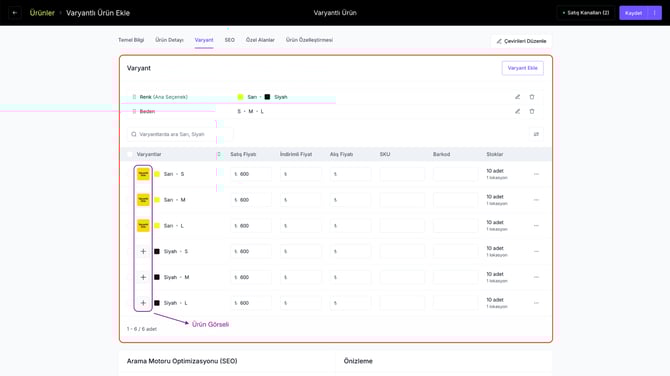Image resolution: width=670 pixels, height=376 pixels.
Task: Open the Ürün Detayı tab
Action: (169, 40)
